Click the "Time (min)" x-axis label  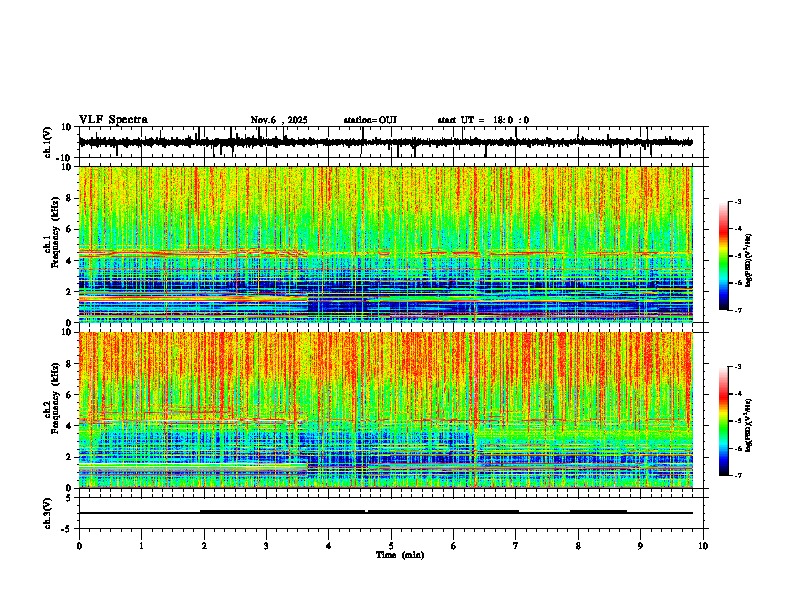coord(400,555)
